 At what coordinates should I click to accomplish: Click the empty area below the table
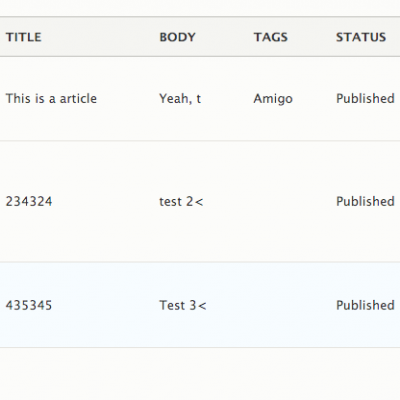pos(200,374)
